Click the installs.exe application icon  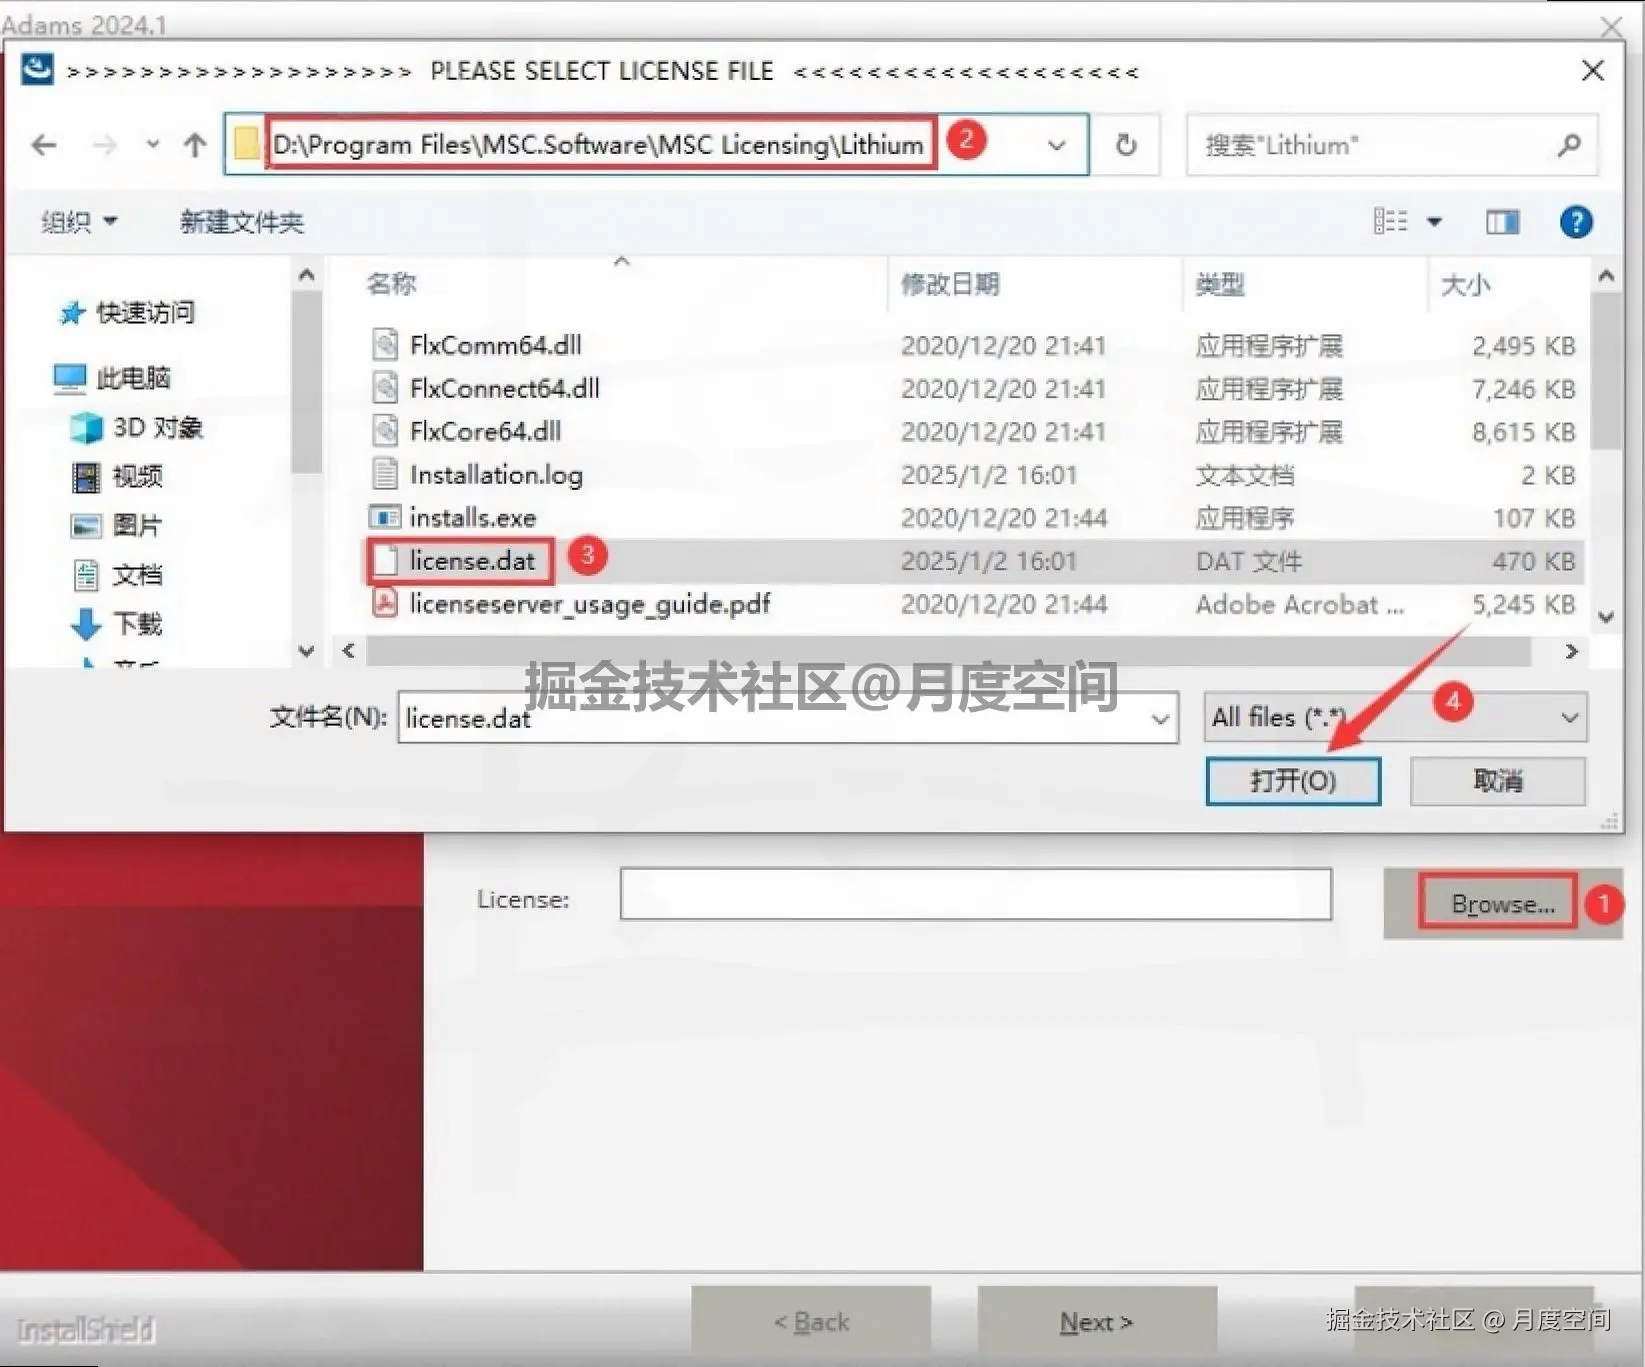coord(385,517)
